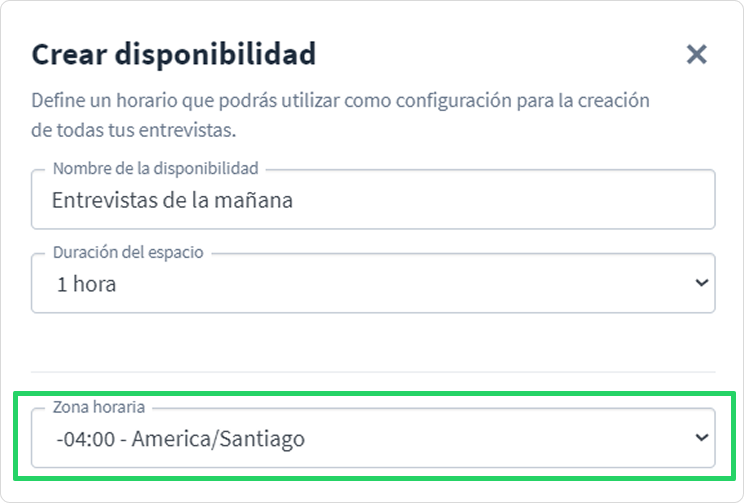Screen dimensions: 744x503
Task: Click the chevron arrow in Zona horaria
Action: pyautogui.click(x=702, y=437)
